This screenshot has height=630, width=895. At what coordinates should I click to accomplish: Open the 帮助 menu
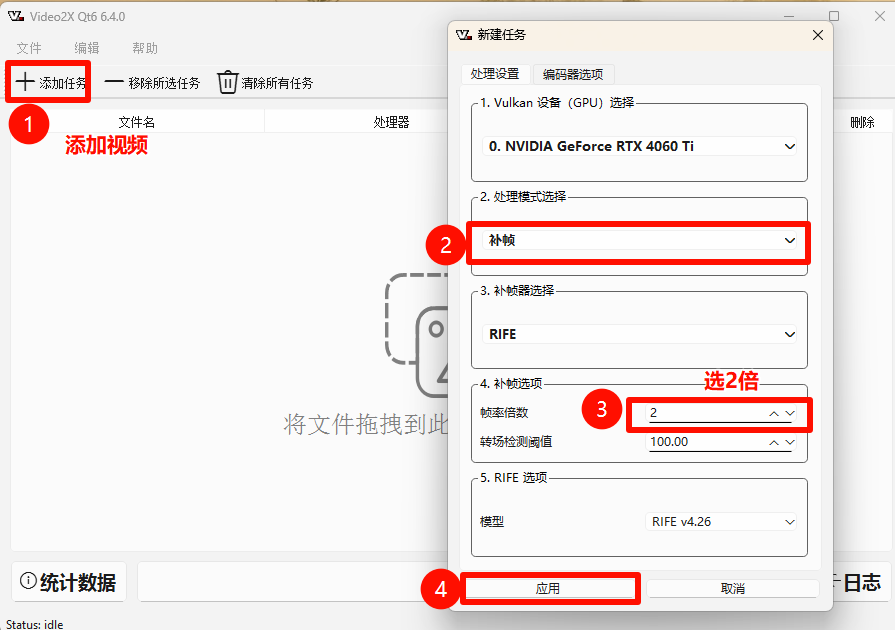(x=145, y=49)
